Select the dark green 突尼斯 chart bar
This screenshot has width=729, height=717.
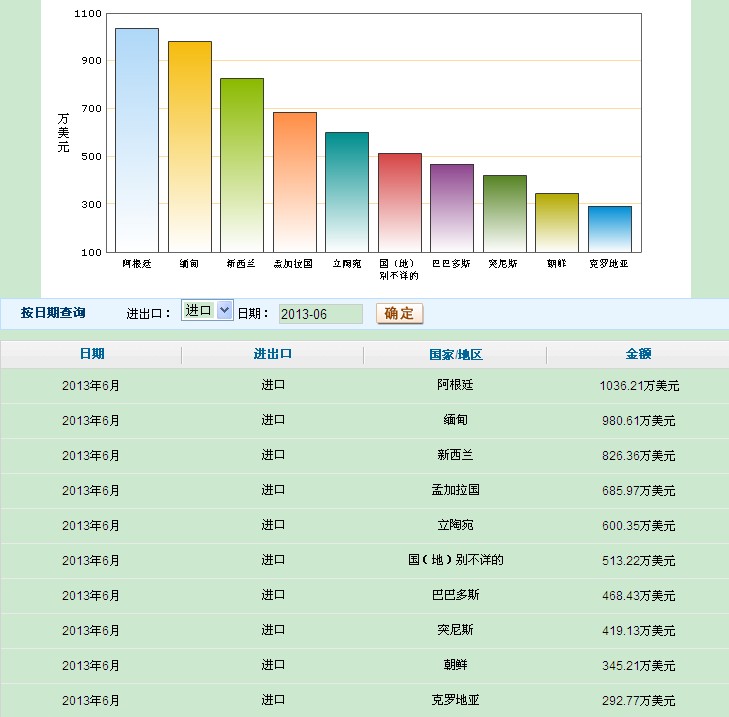coord(504,214)
